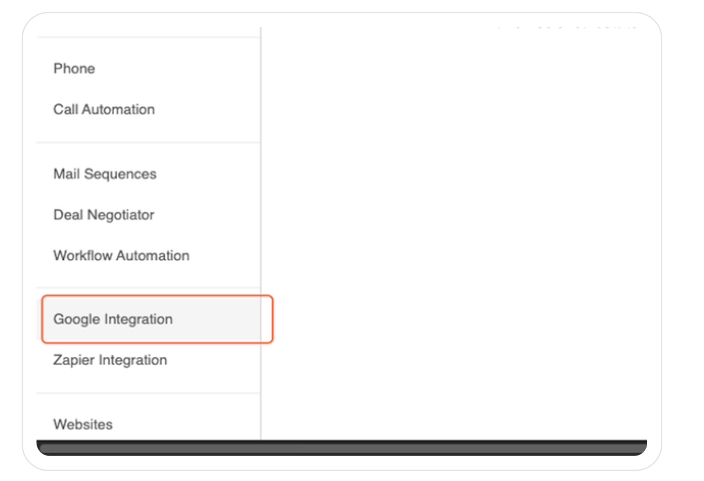
Task: Click the Workflow Automation text label
Action: [121, 256]
